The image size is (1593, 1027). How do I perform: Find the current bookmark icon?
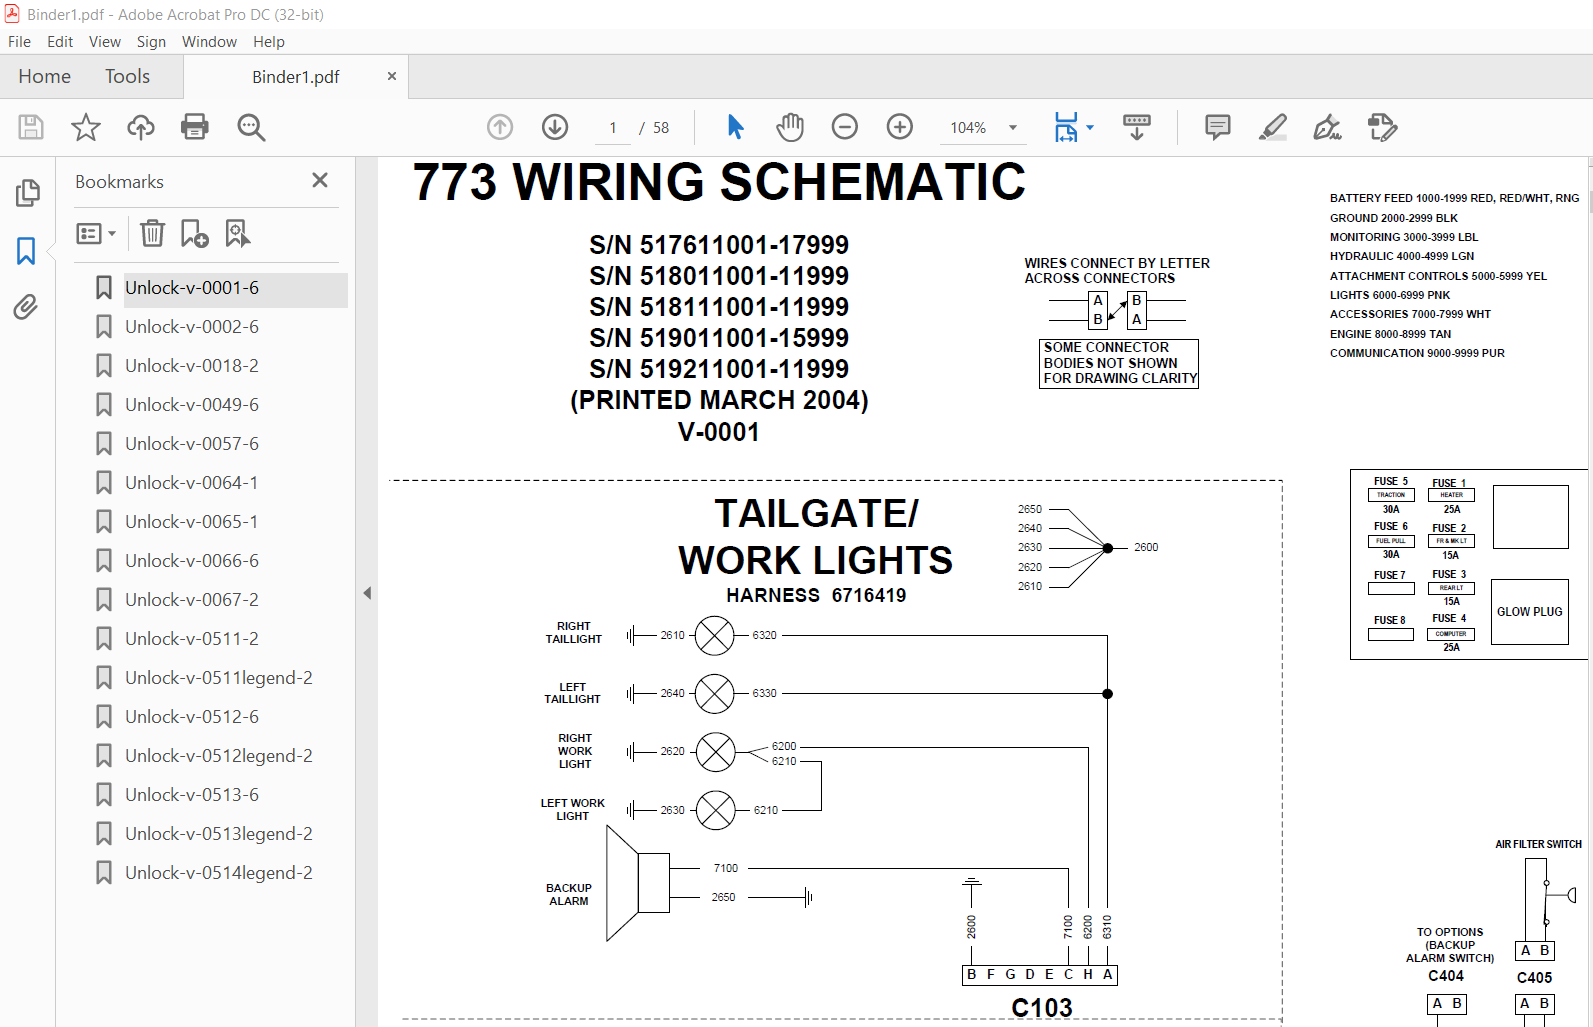pyautogui.click(x=238, y=233)
